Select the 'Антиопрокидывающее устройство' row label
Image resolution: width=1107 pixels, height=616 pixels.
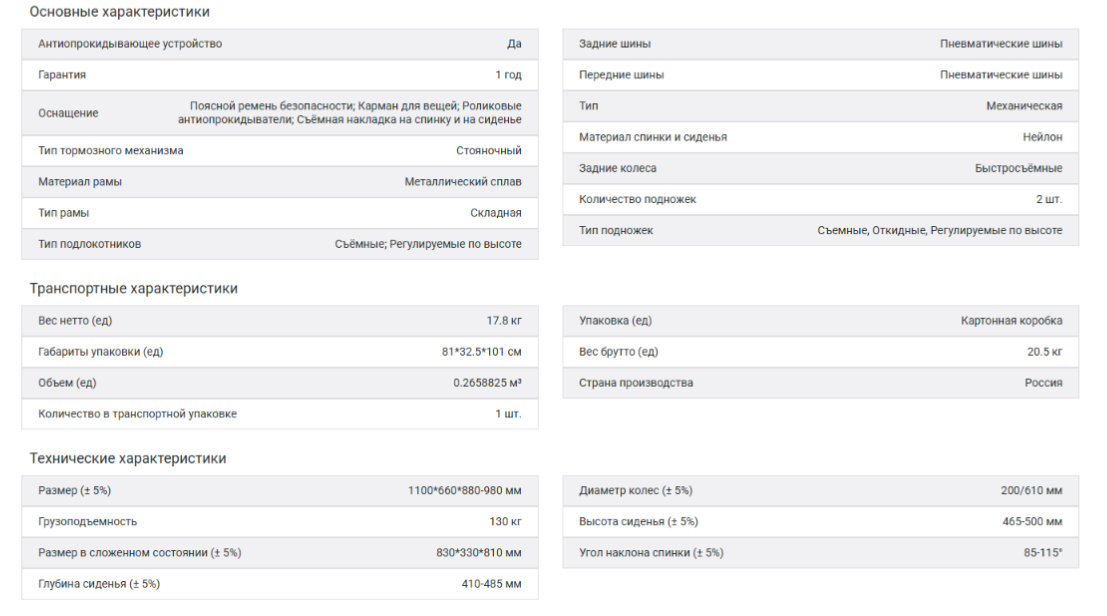[130, 44]
